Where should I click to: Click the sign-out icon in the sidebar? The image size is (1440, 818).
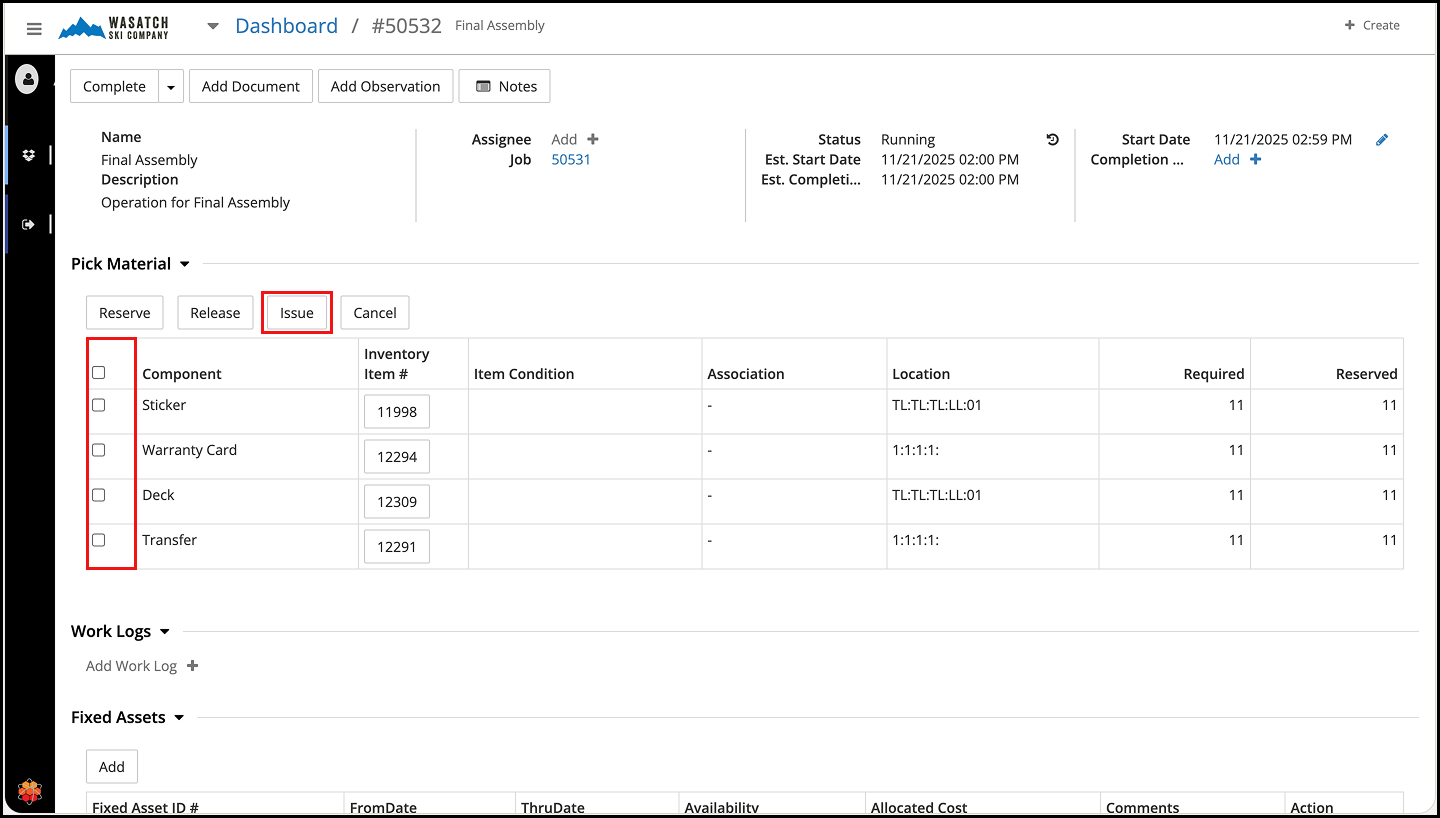click(x=28, y=224)
